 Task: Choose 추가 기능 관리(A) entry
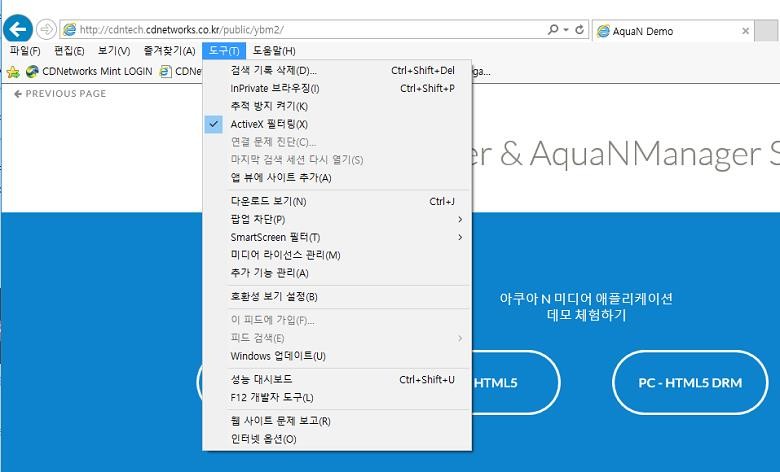click(x=337, y=273)
